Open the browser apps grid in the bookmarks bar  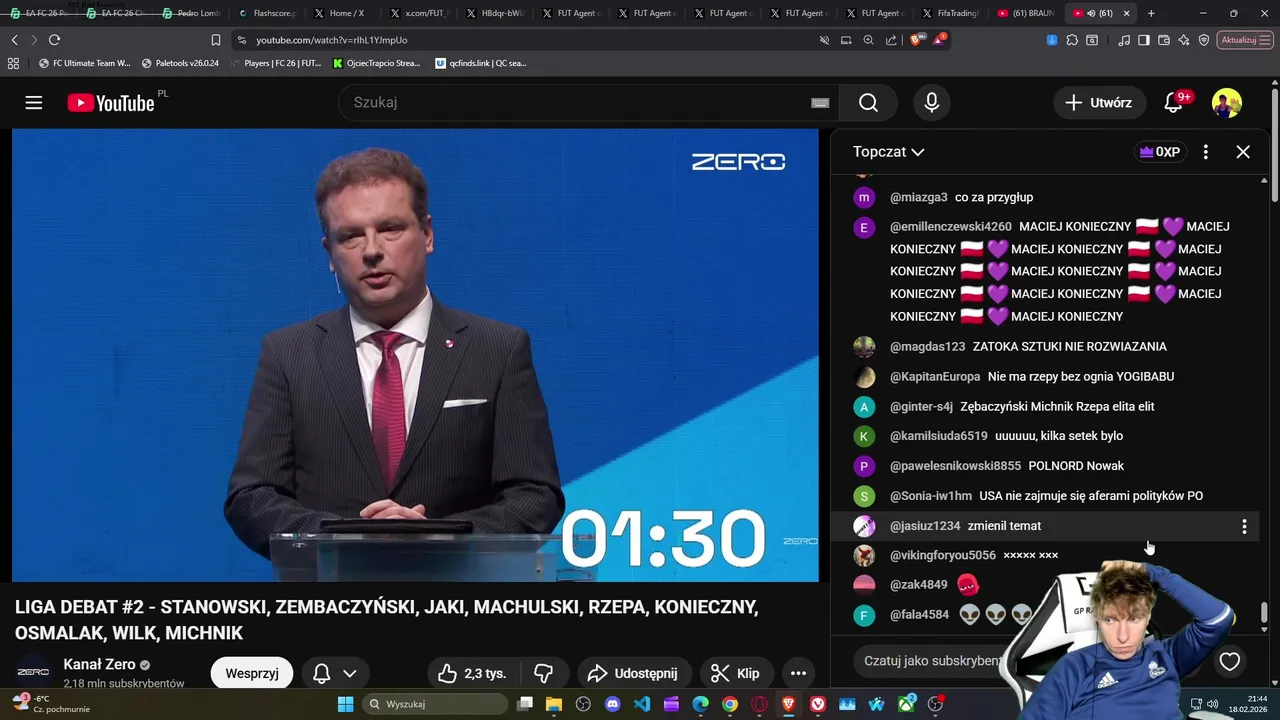pyautogui.click(x=13, y=63)
